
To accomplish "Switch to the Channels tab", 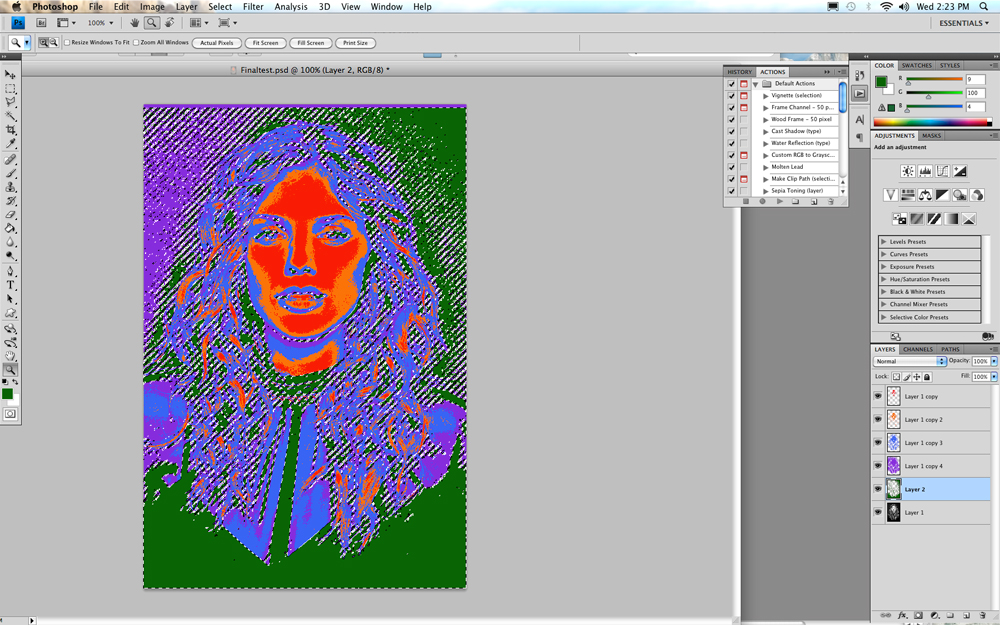I will [918, 349].
